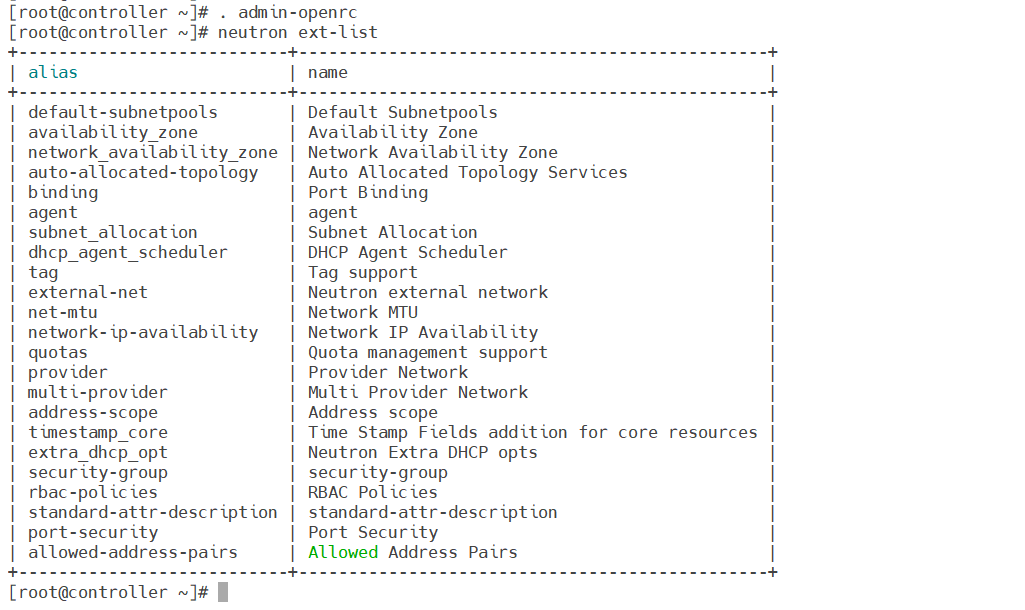Image resolution: width=1025 pixels, height=610 pixels.
Task: Select the 'rbac-policies' alias
Action: (93, 492)
